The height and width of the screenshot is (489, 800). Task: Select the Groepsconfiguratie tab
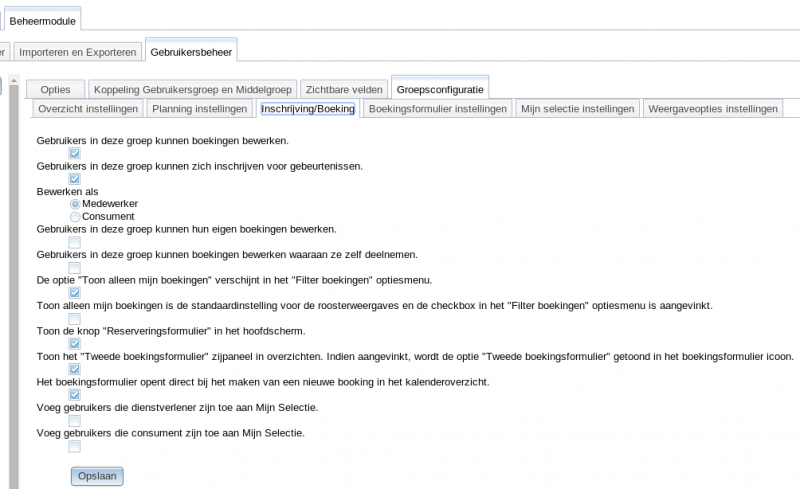pyautogui.click(x=440, y=89)
